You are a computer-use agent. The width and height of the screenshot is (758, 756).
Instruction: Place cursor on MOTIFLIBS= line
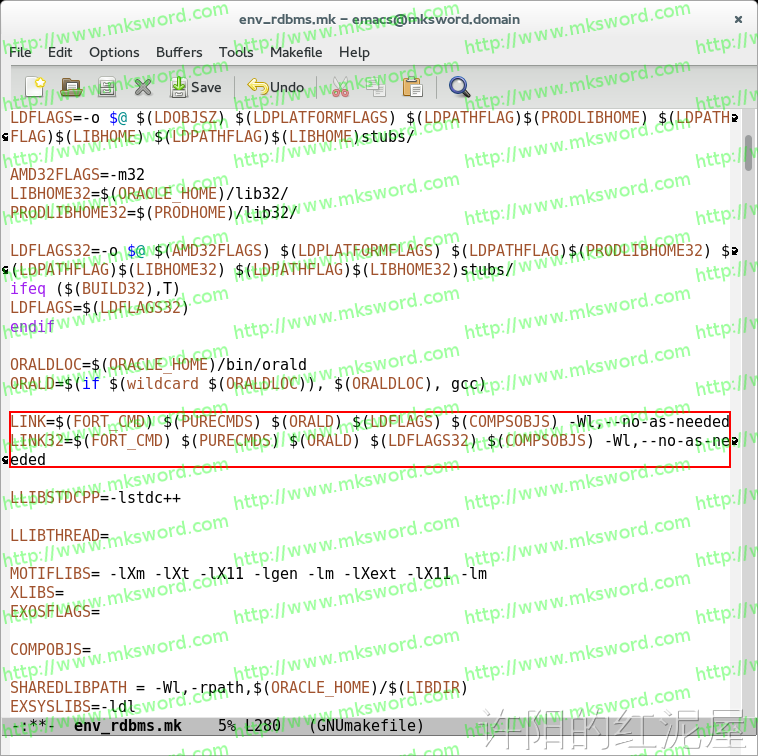[x=248, y=574]
